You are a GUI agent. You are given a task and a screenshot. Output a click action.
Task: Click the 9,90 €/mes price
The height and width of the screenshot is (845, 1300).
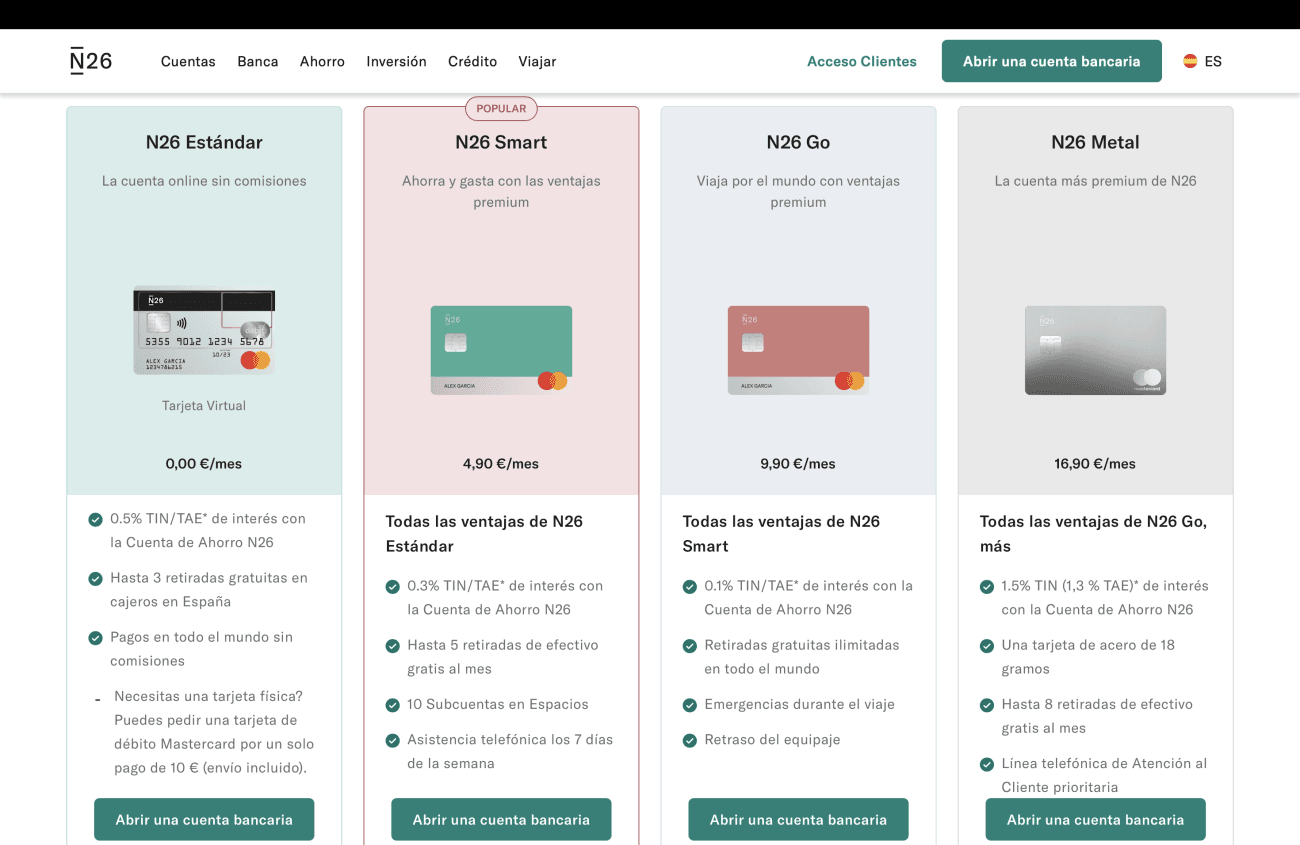(x=798, y=463)
